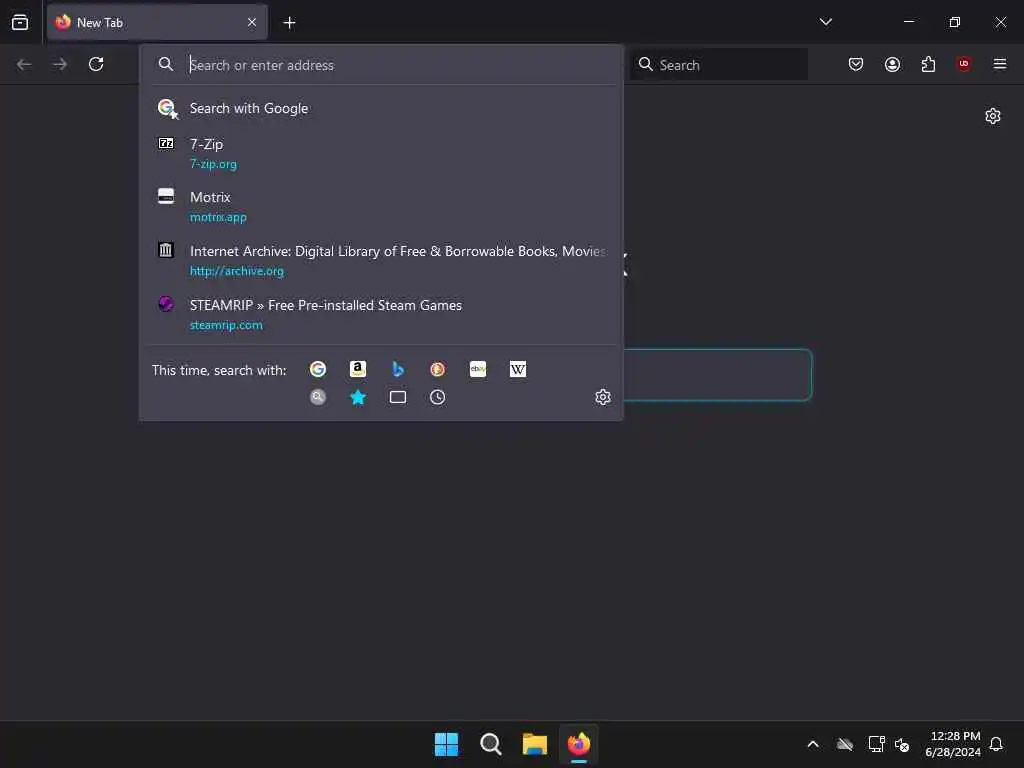Click the toolbar Search box
The height and width of the screenshot is (768, 1024).
coord(718,64)
